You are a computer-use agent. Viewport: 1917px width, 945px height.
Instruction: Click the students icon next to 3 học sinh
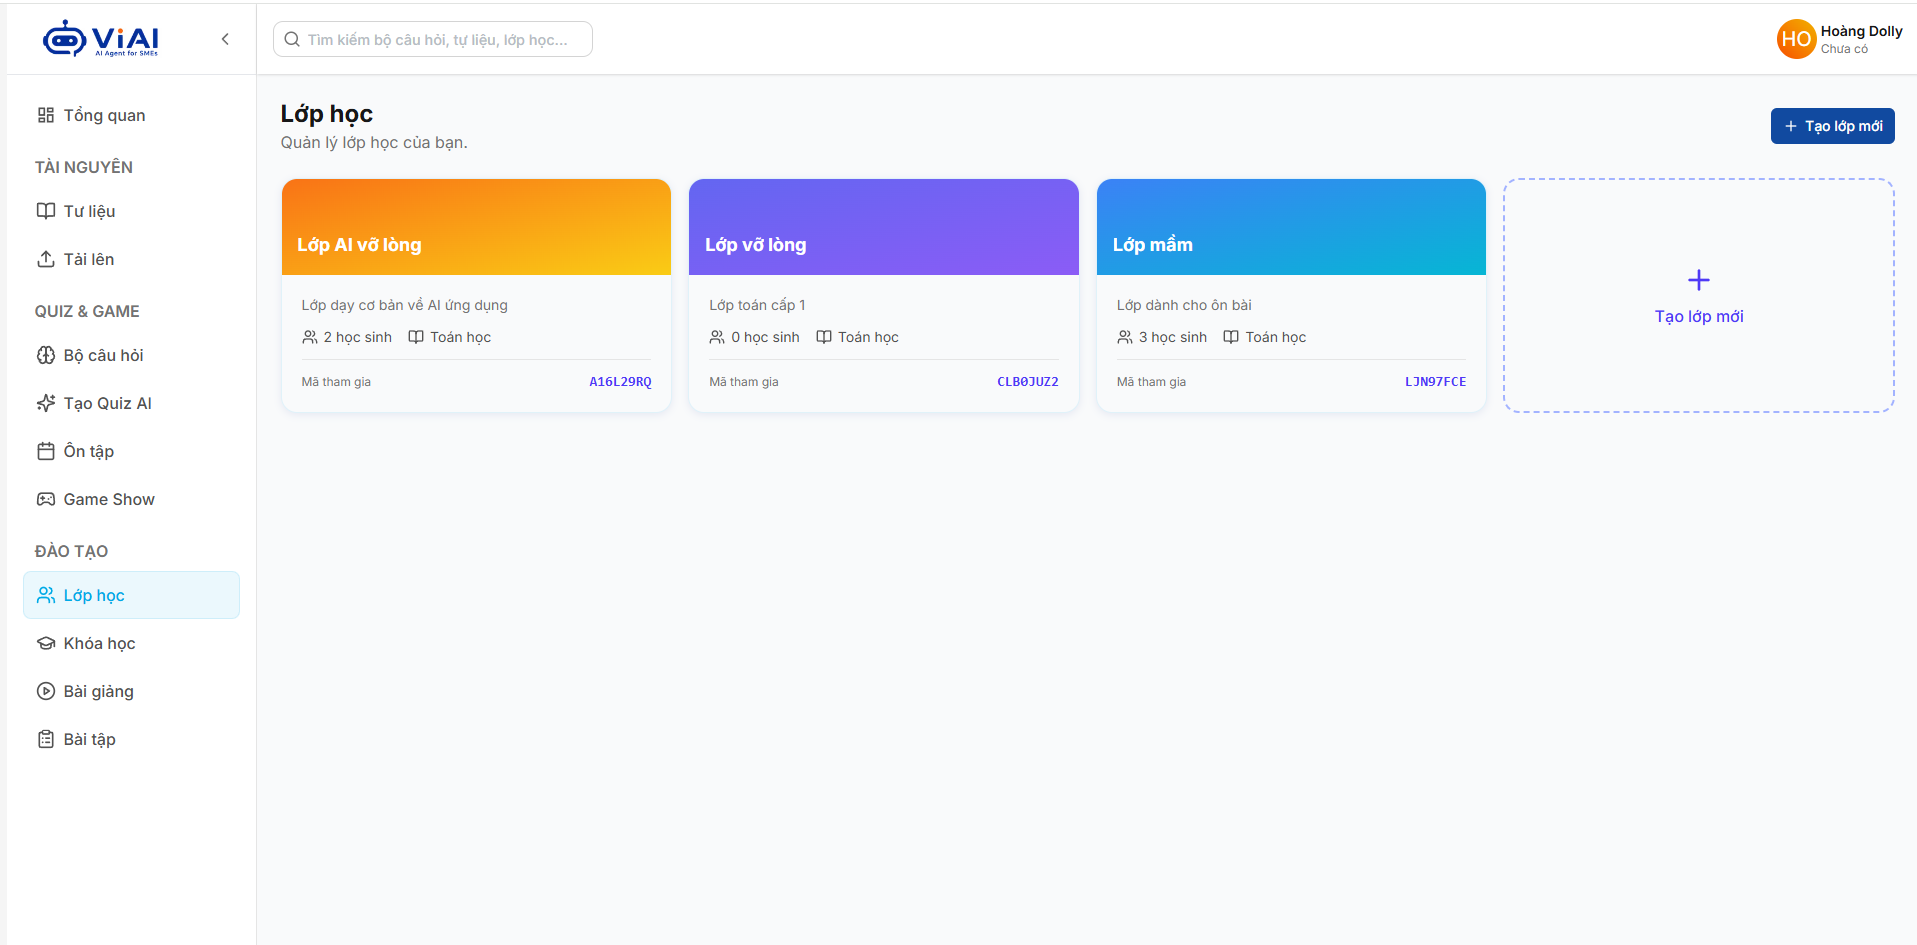coord(1125,337)
